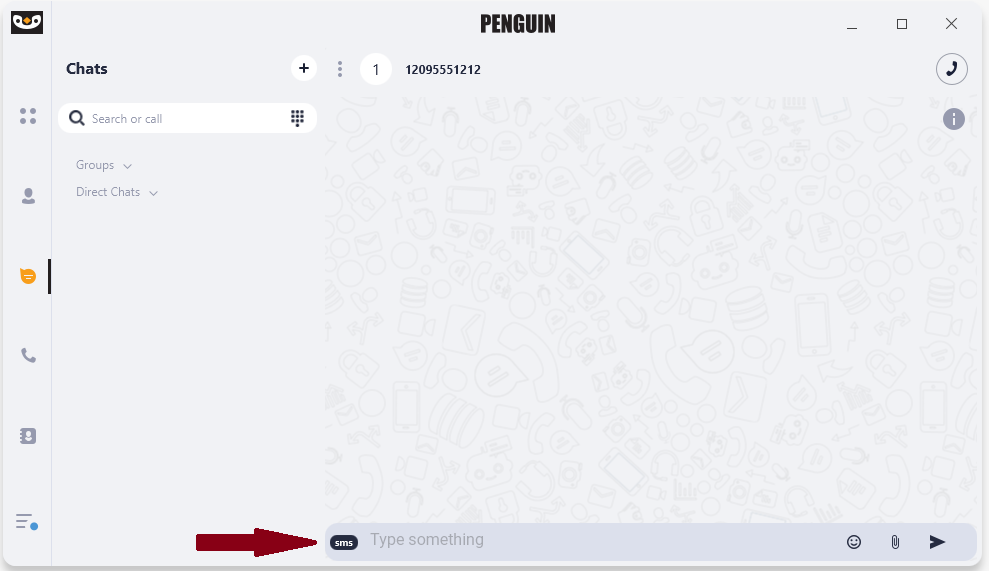
Task: Show conversation info panel
Action: [x=954, y=119]
